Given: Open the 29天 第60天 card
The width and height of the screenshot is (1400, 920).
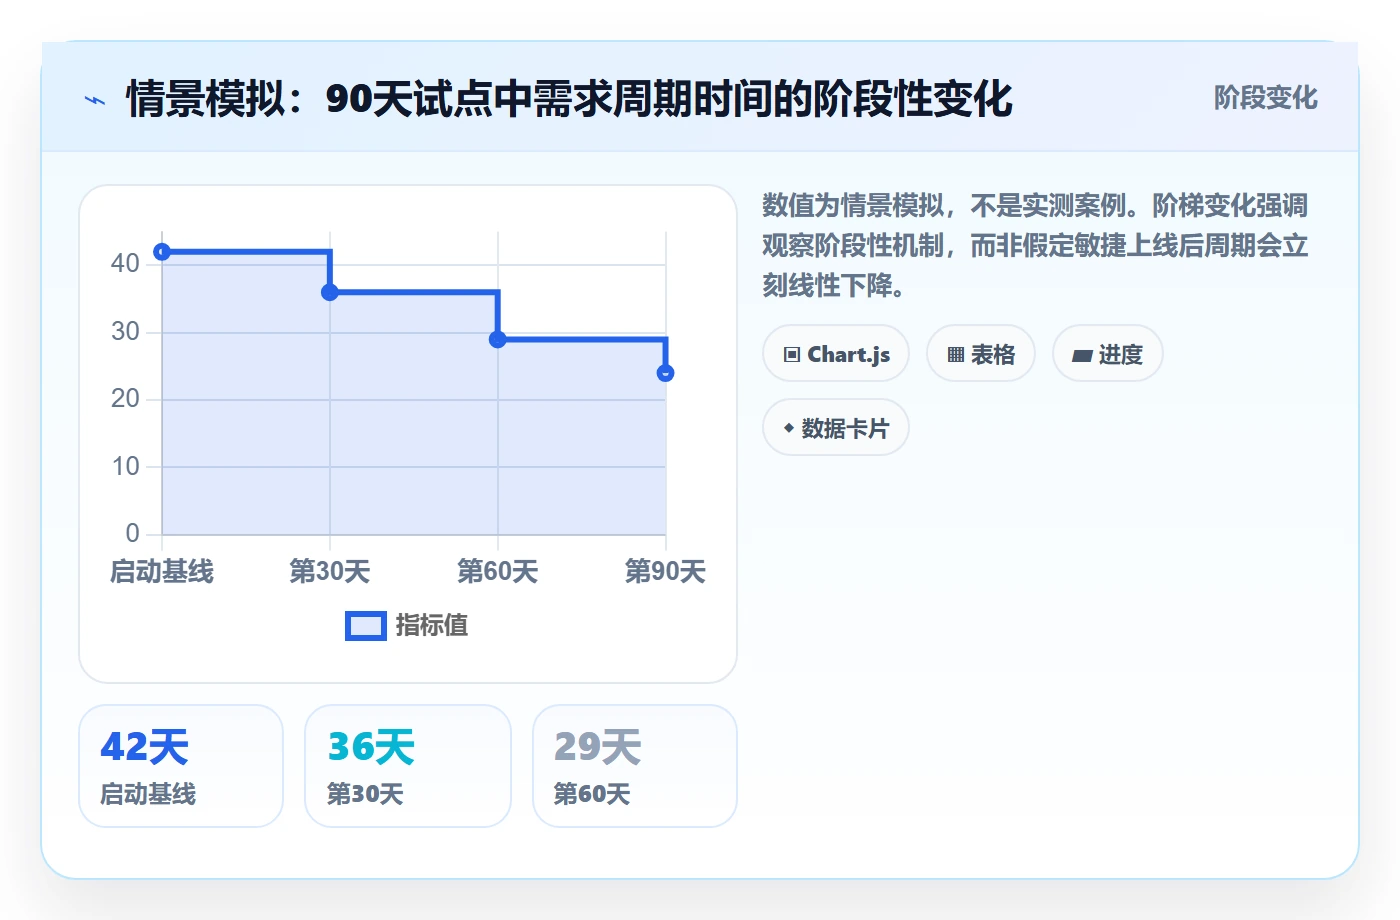Looking at the screenshot, I should 635,766.
